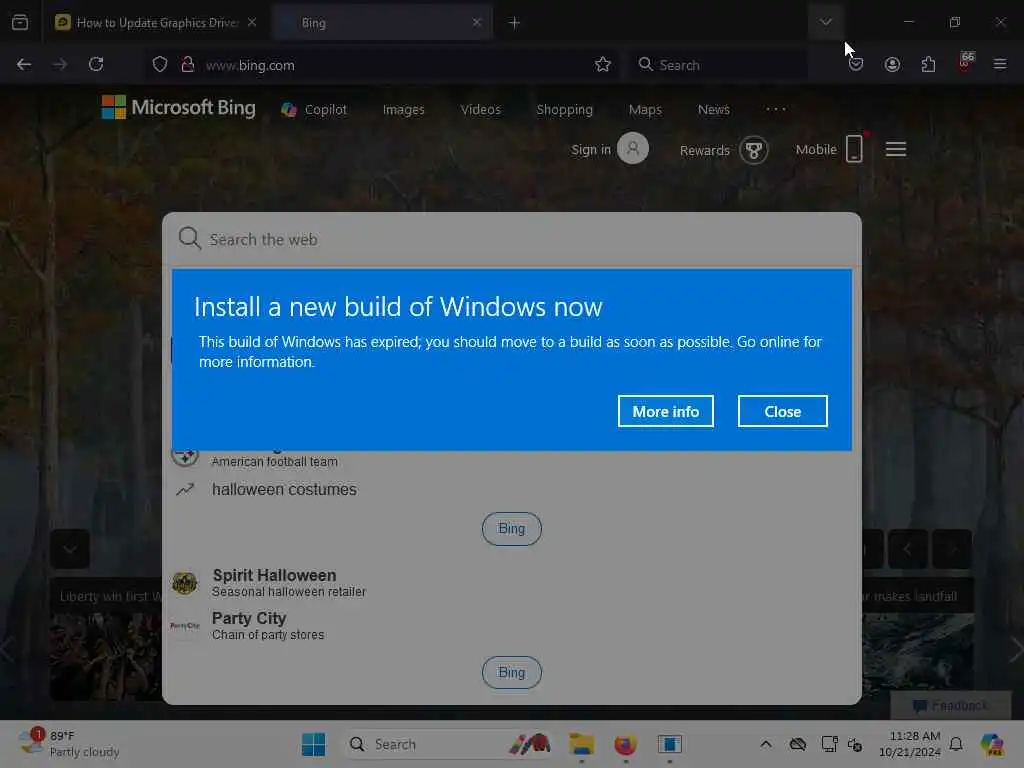Open Pocket save icon in toolbar

(856, 65)
